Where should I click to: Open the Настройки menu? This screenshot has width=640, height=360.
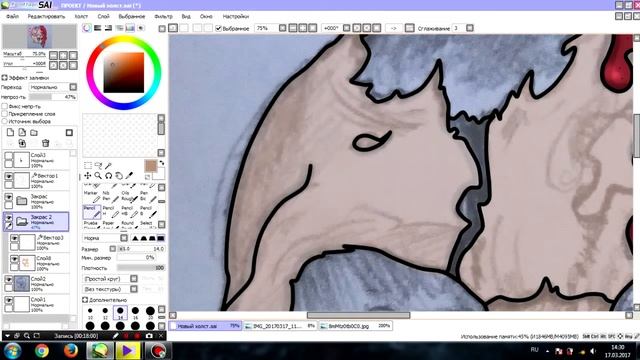[236, 16]
